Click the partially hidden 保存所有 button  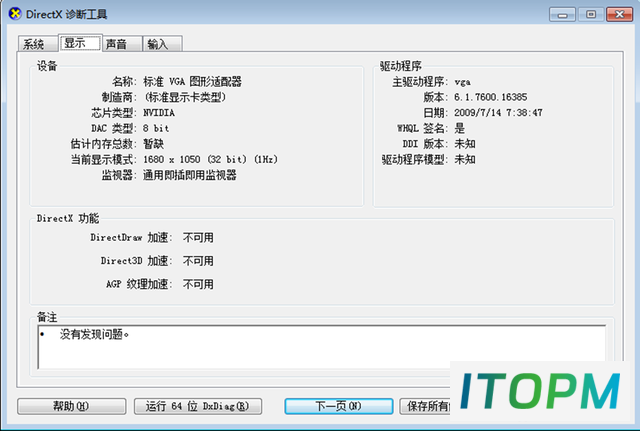(x=425, y=406)
